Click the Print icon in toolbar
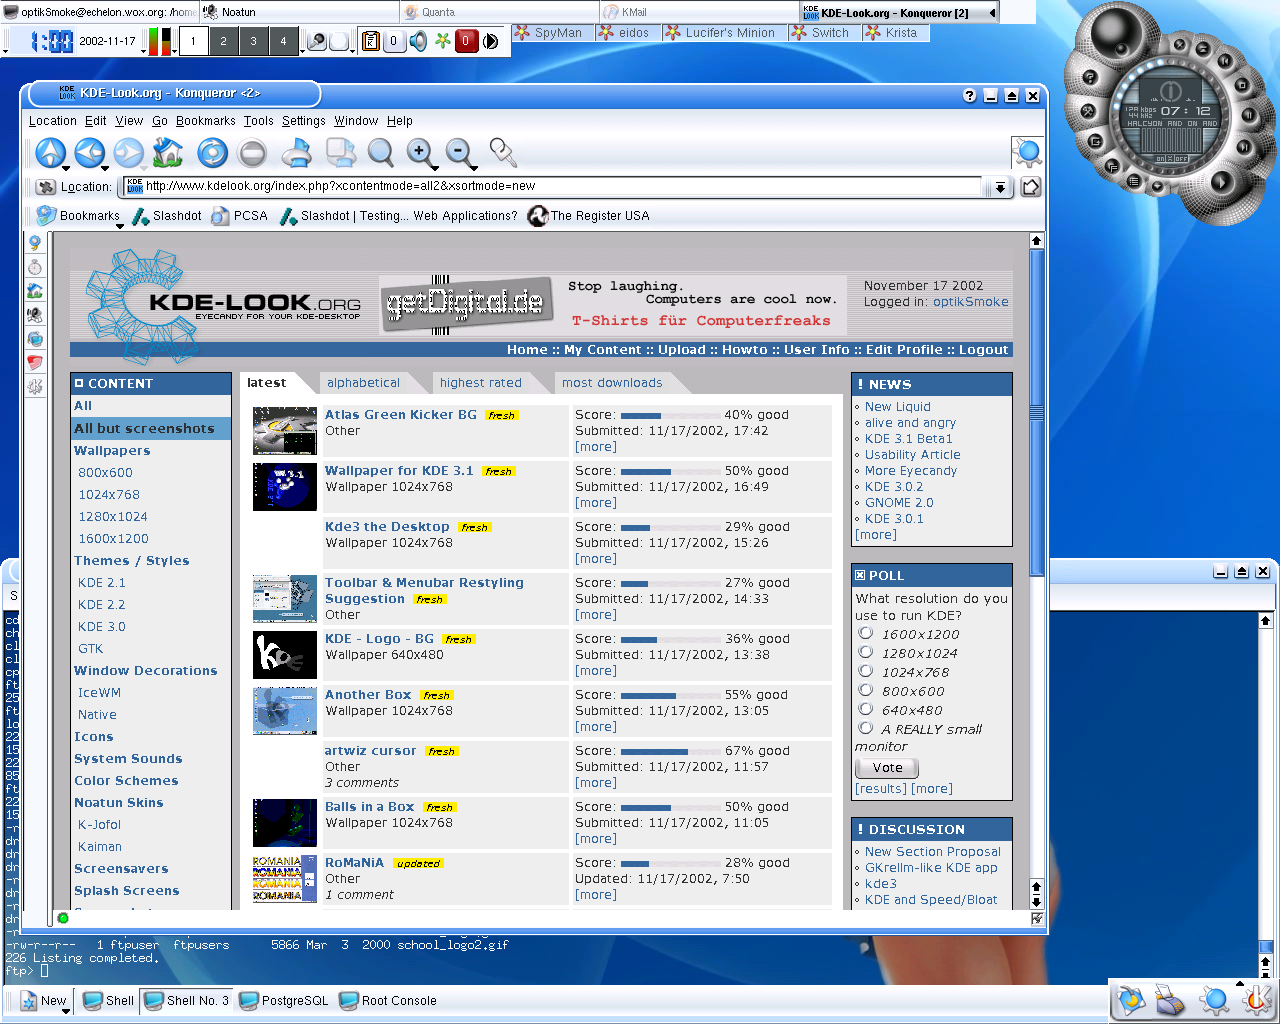 pyautogui.click(x=296, y=152)
